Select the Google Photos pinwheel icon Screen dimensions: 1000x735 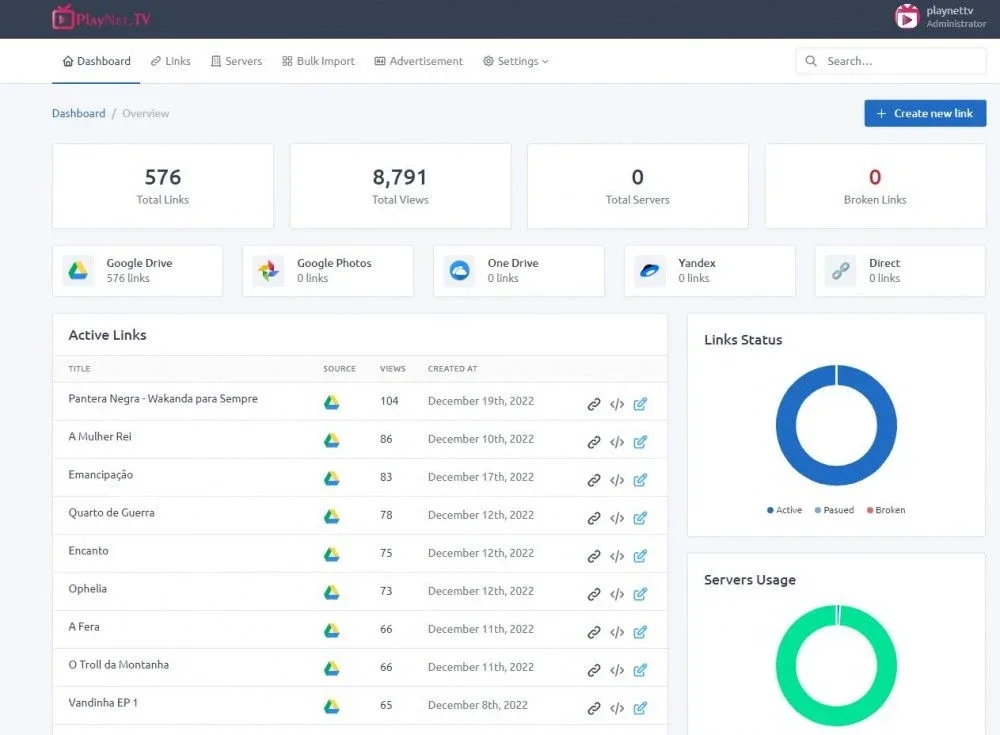[x=268, y=271]
